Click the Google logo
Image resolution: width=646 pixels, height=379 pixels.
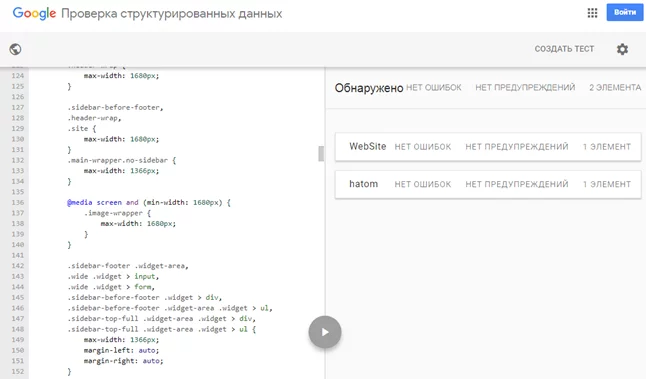pos(34,13)
